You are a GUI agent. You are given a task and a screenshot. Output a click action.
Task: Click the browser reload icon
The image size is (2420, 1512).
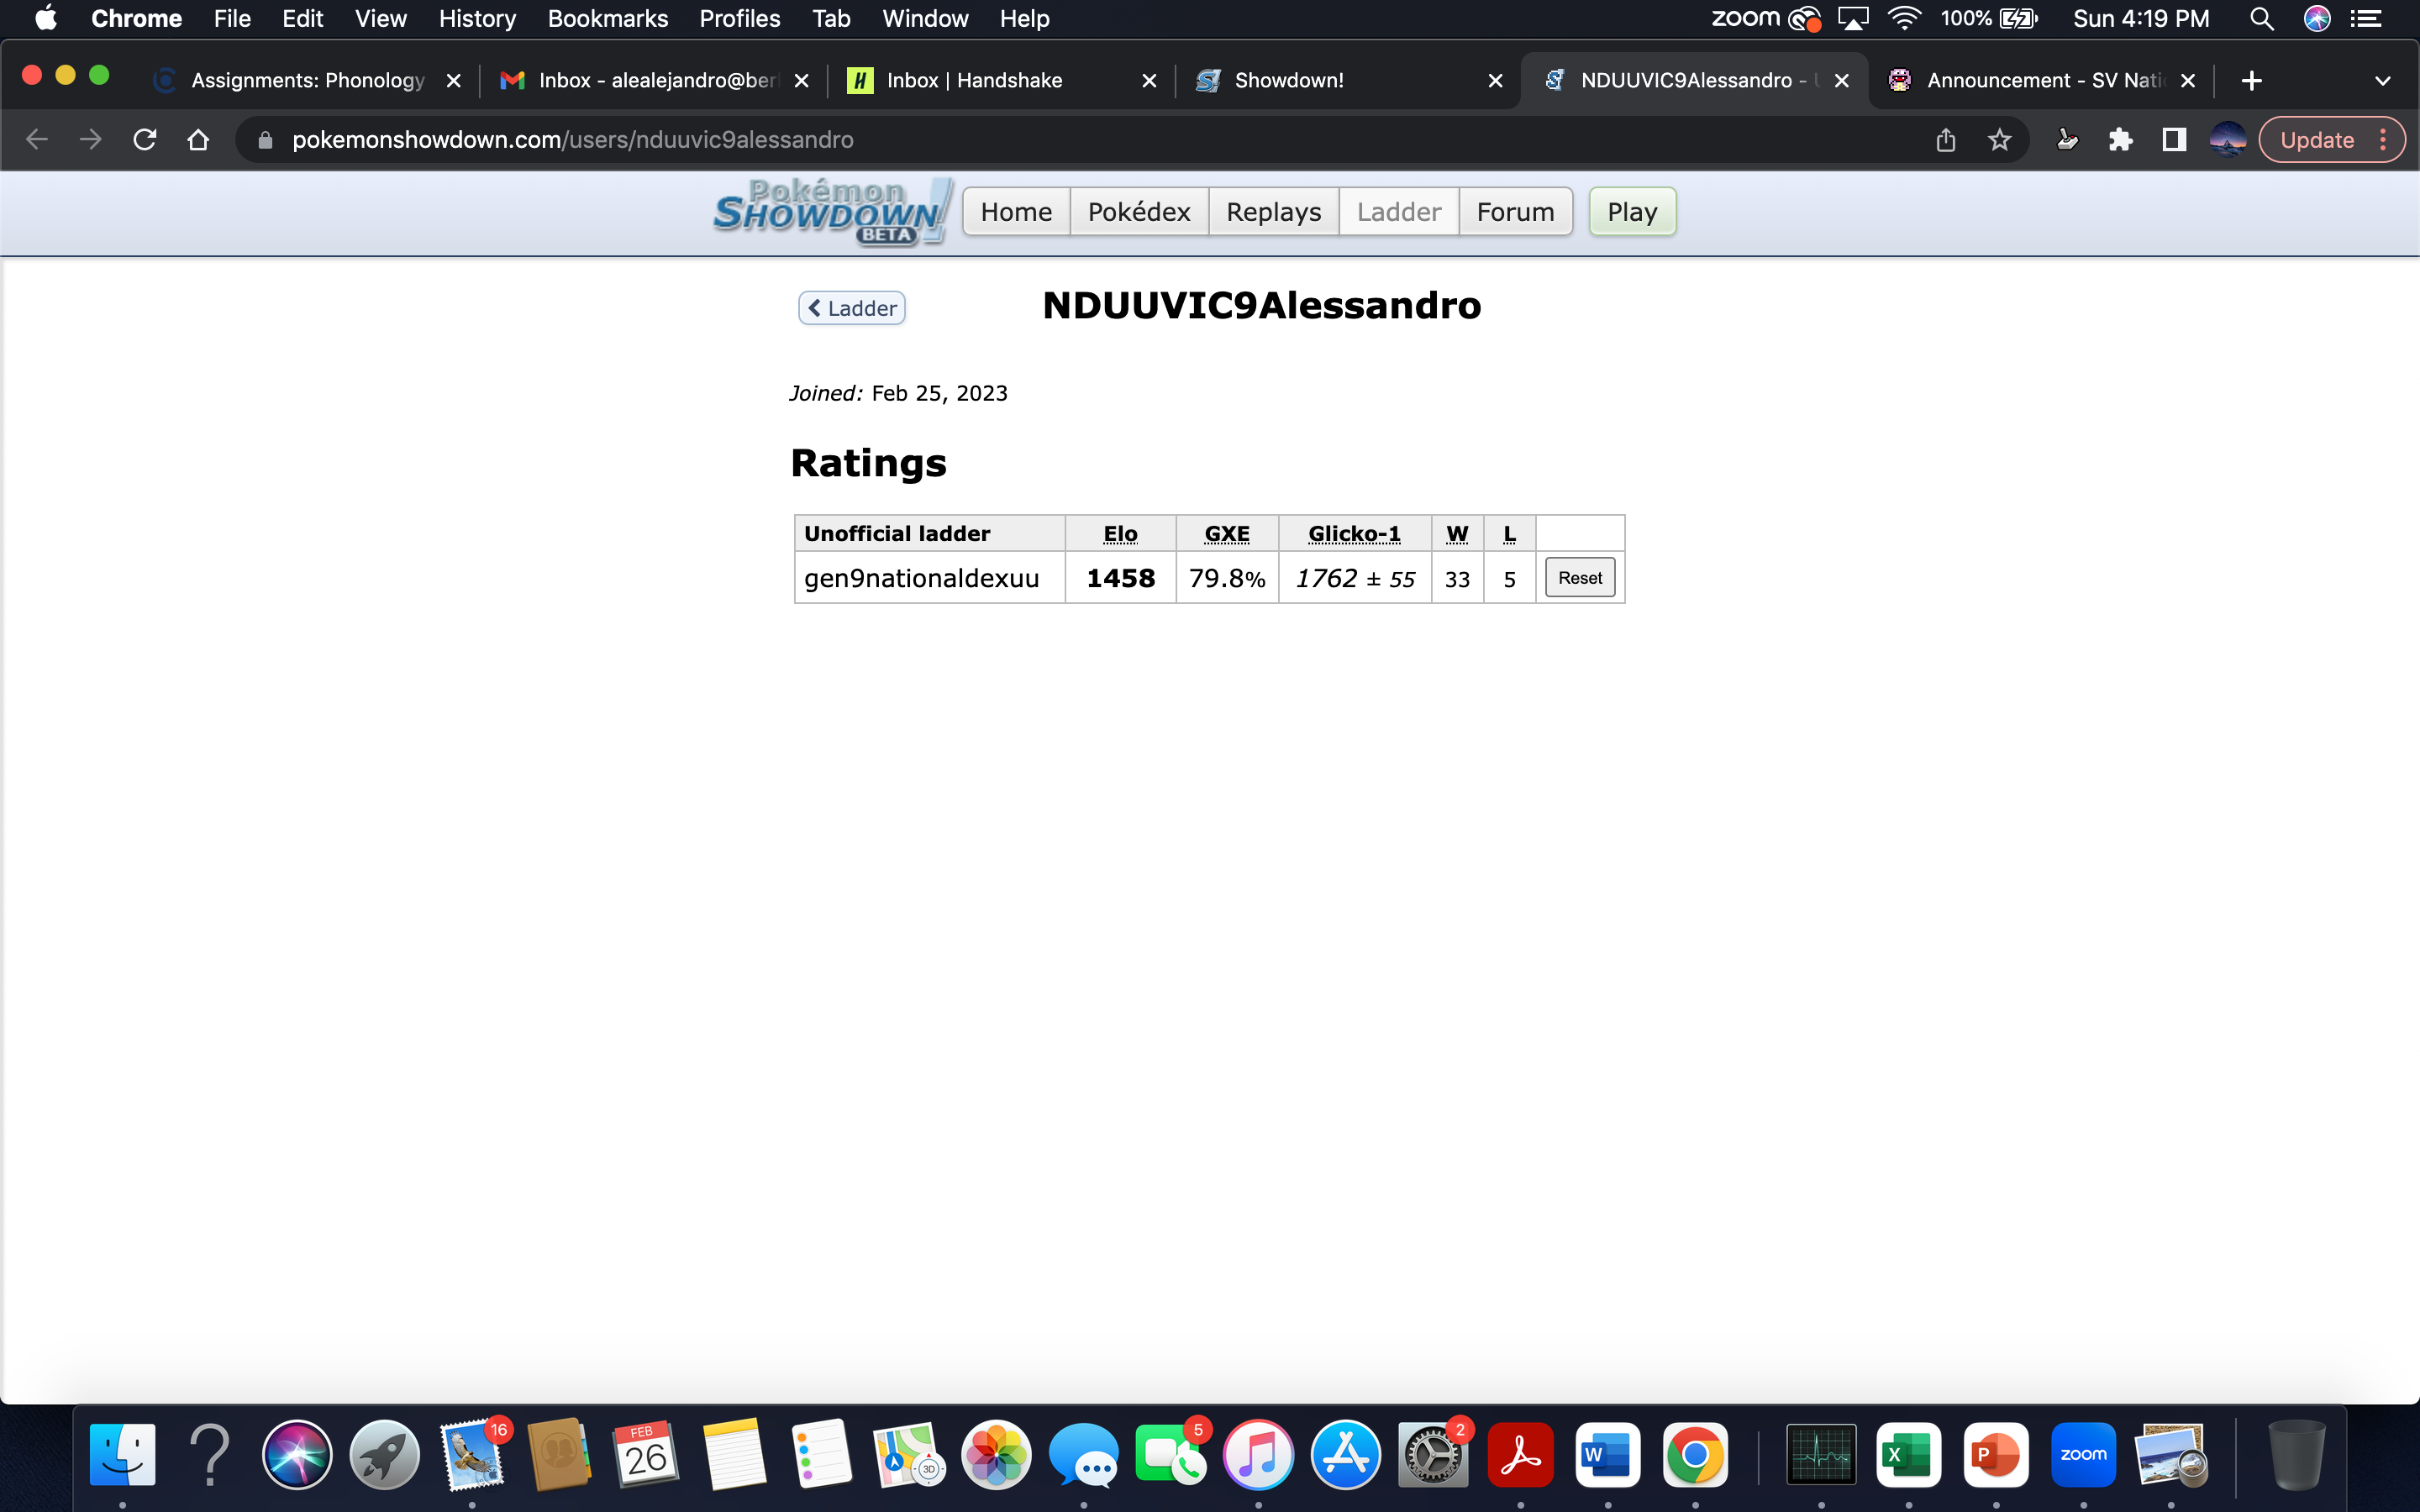pos(145,140)
